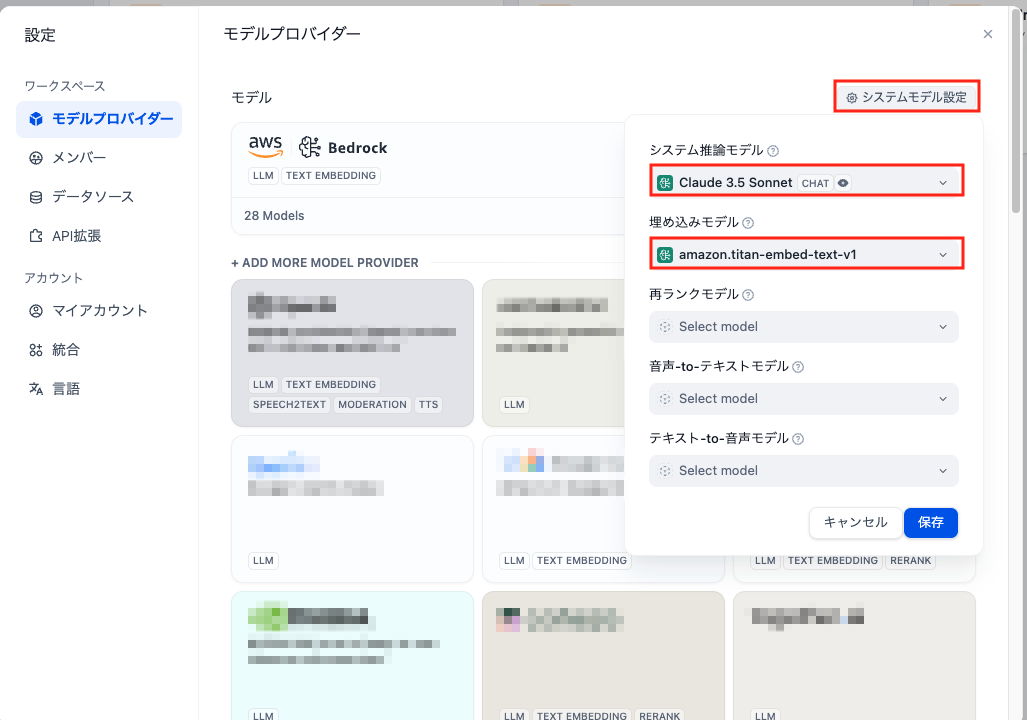Click the データソース database icon

click(x=36, y=197)
